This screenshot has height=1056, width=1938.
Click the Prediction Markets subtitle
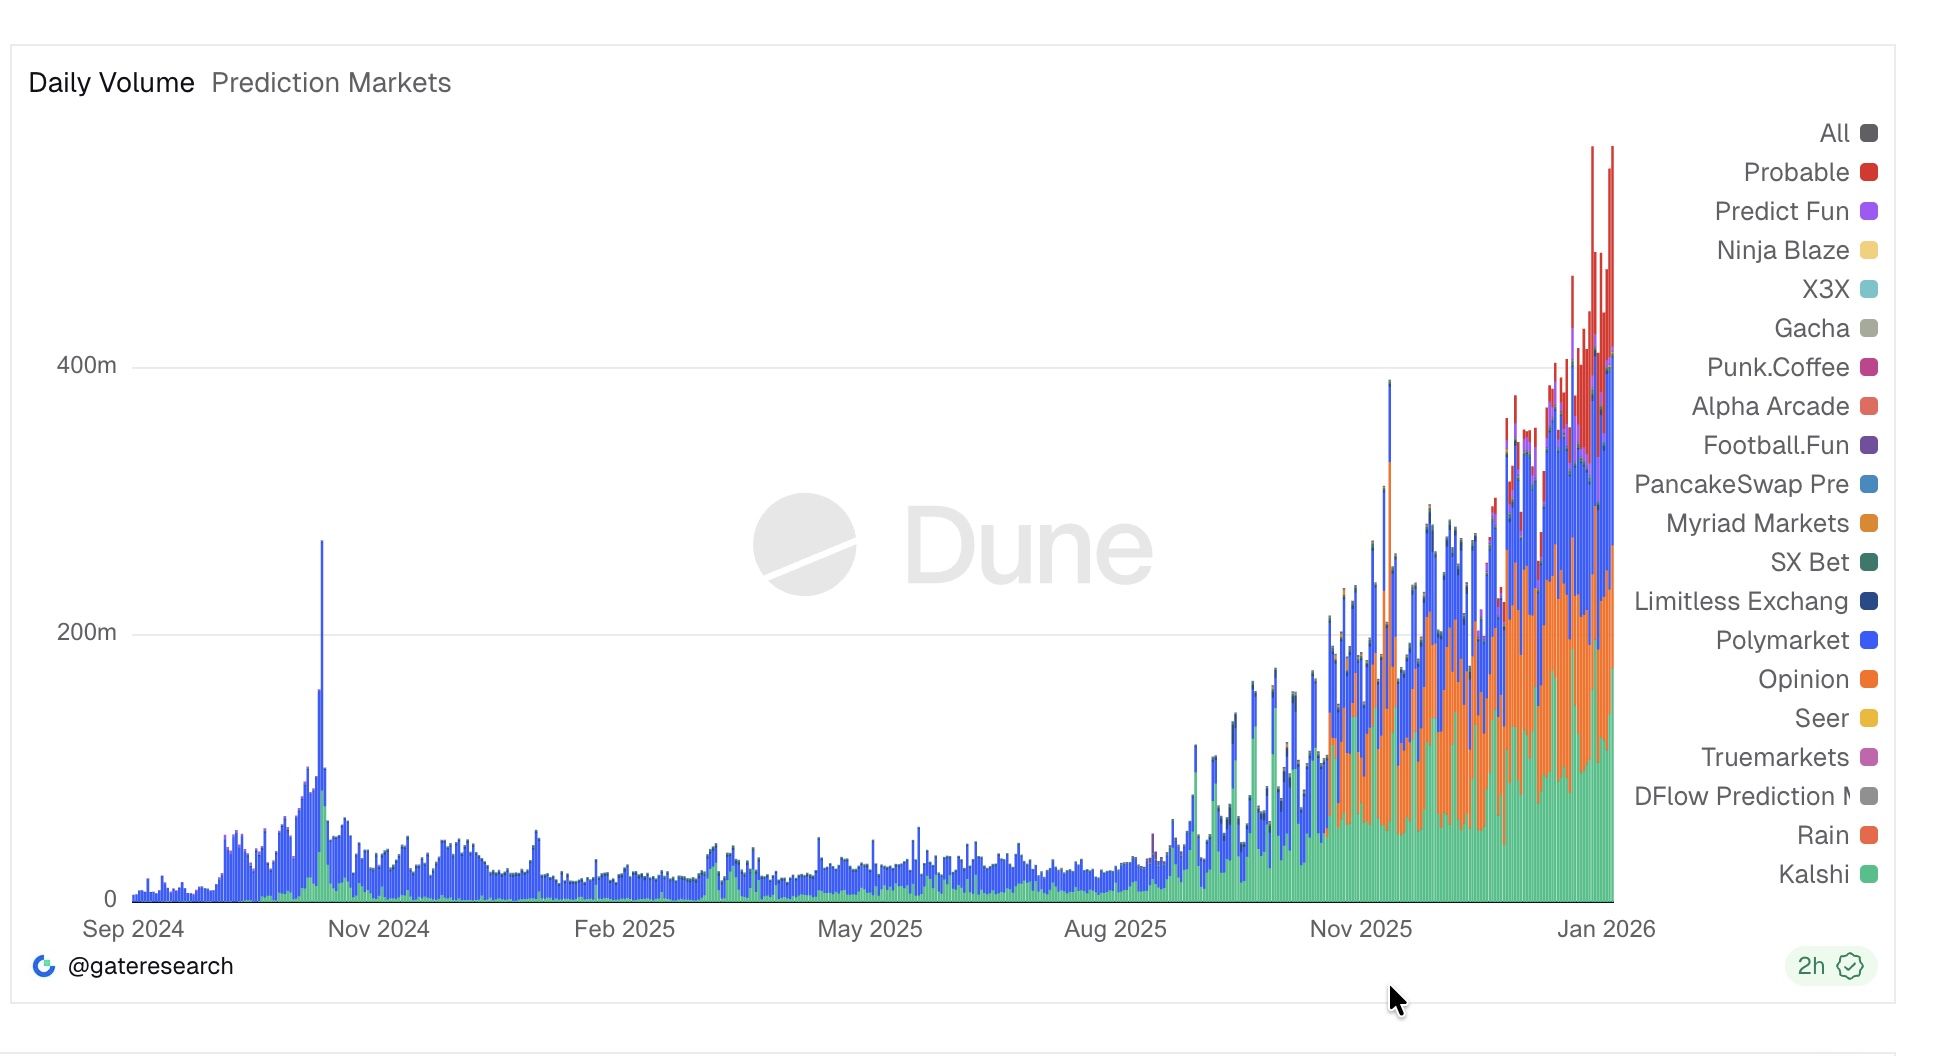(331, 83)
